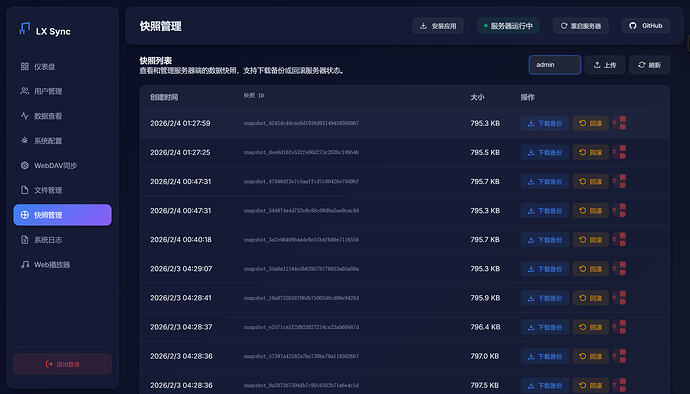Go to 文件管理 in the sidebar

pyautogui.click(x=62, y=190)
